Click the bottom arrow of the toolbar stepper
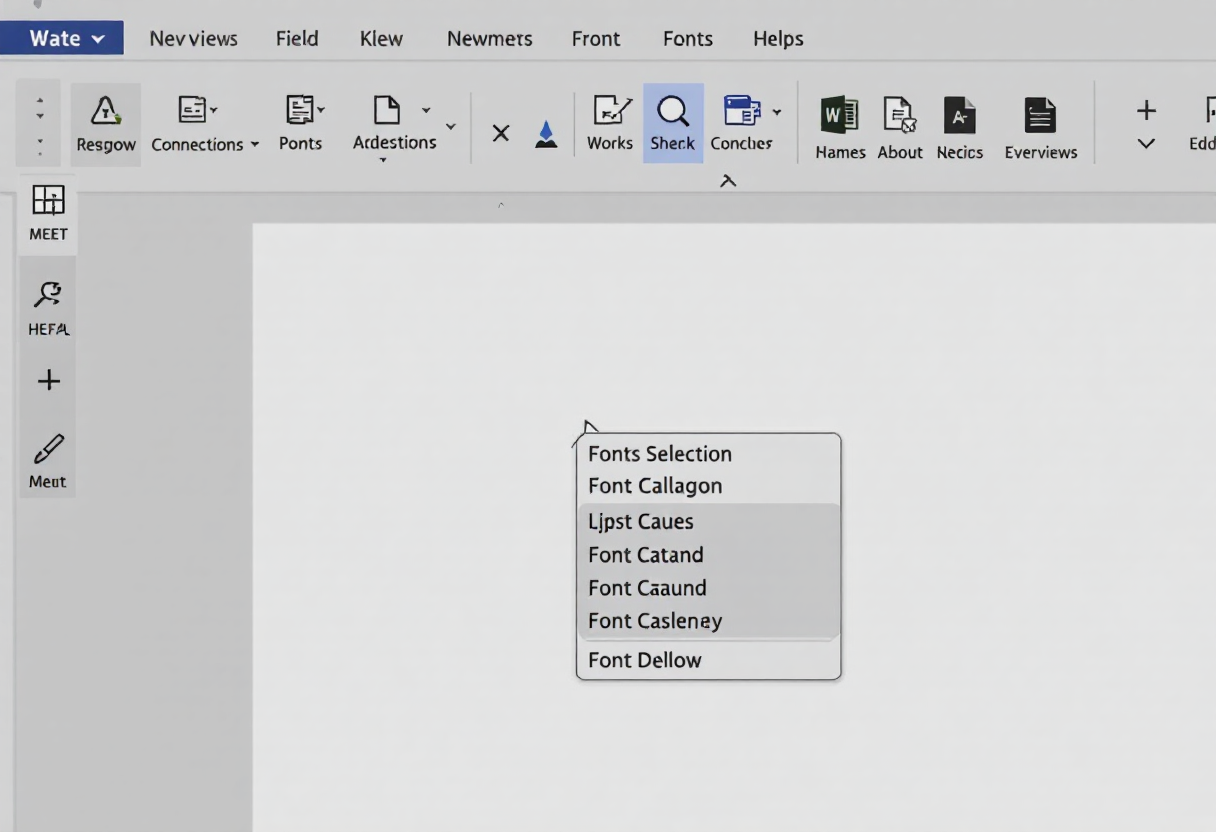1216x832 pixels. (x=40, y=152)
